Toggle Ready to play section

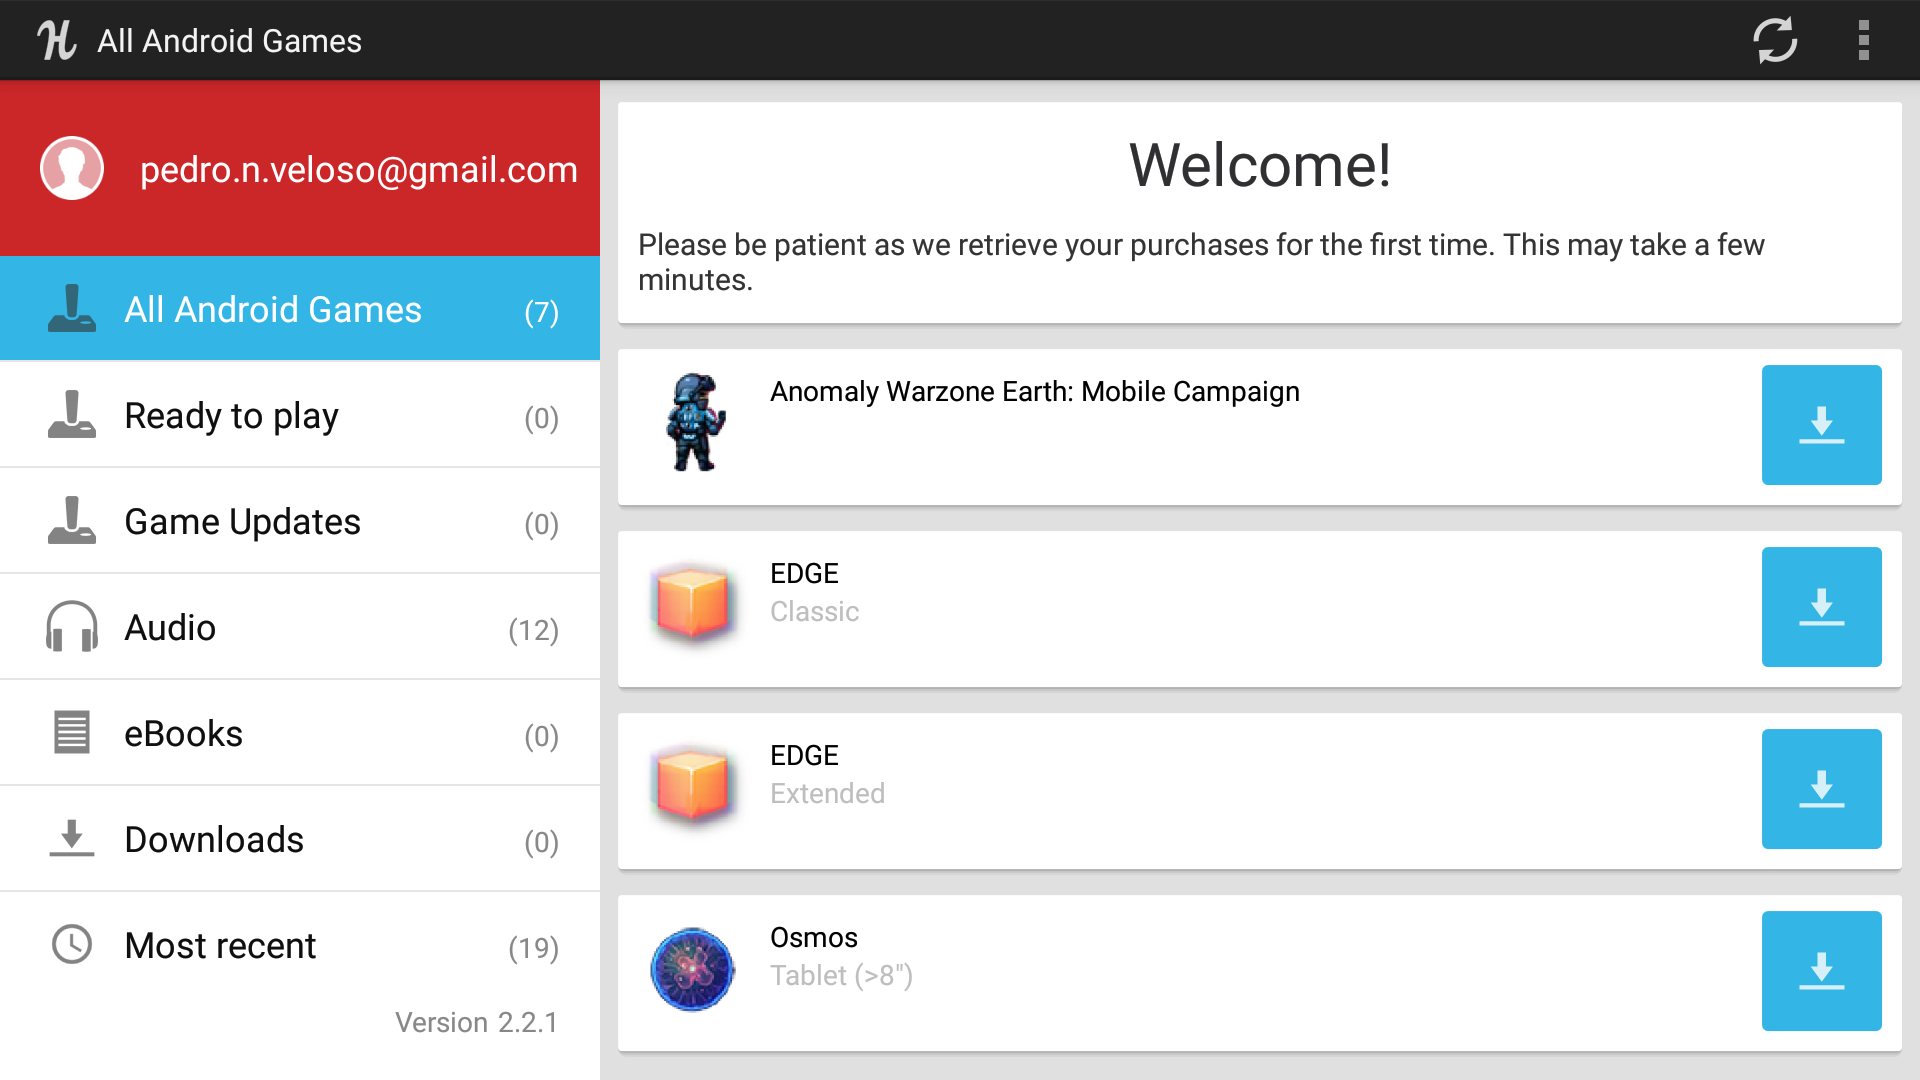[x=298, y=415]
